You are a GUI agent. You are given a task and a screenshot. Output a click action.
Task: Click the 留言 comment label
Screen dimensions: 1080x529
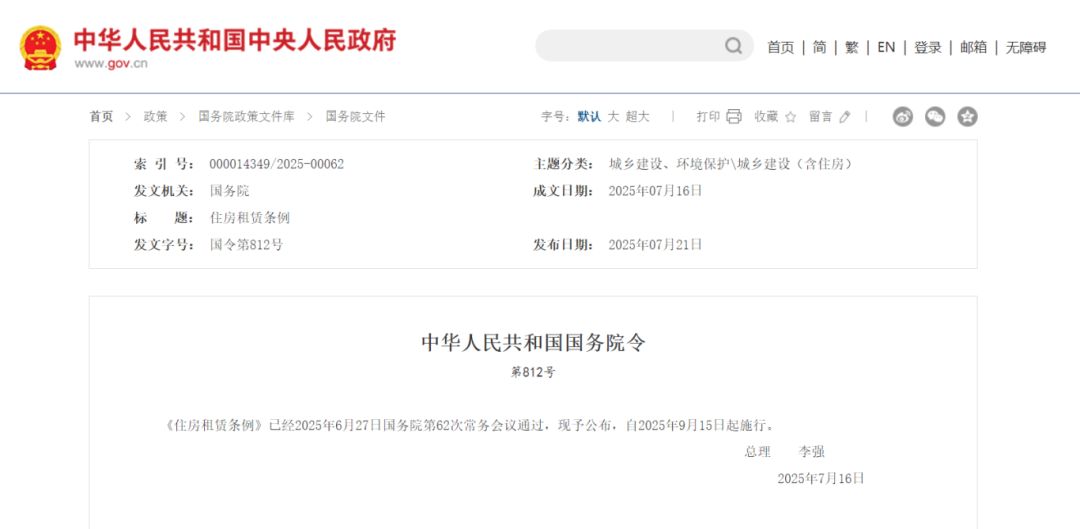point(820,116)
